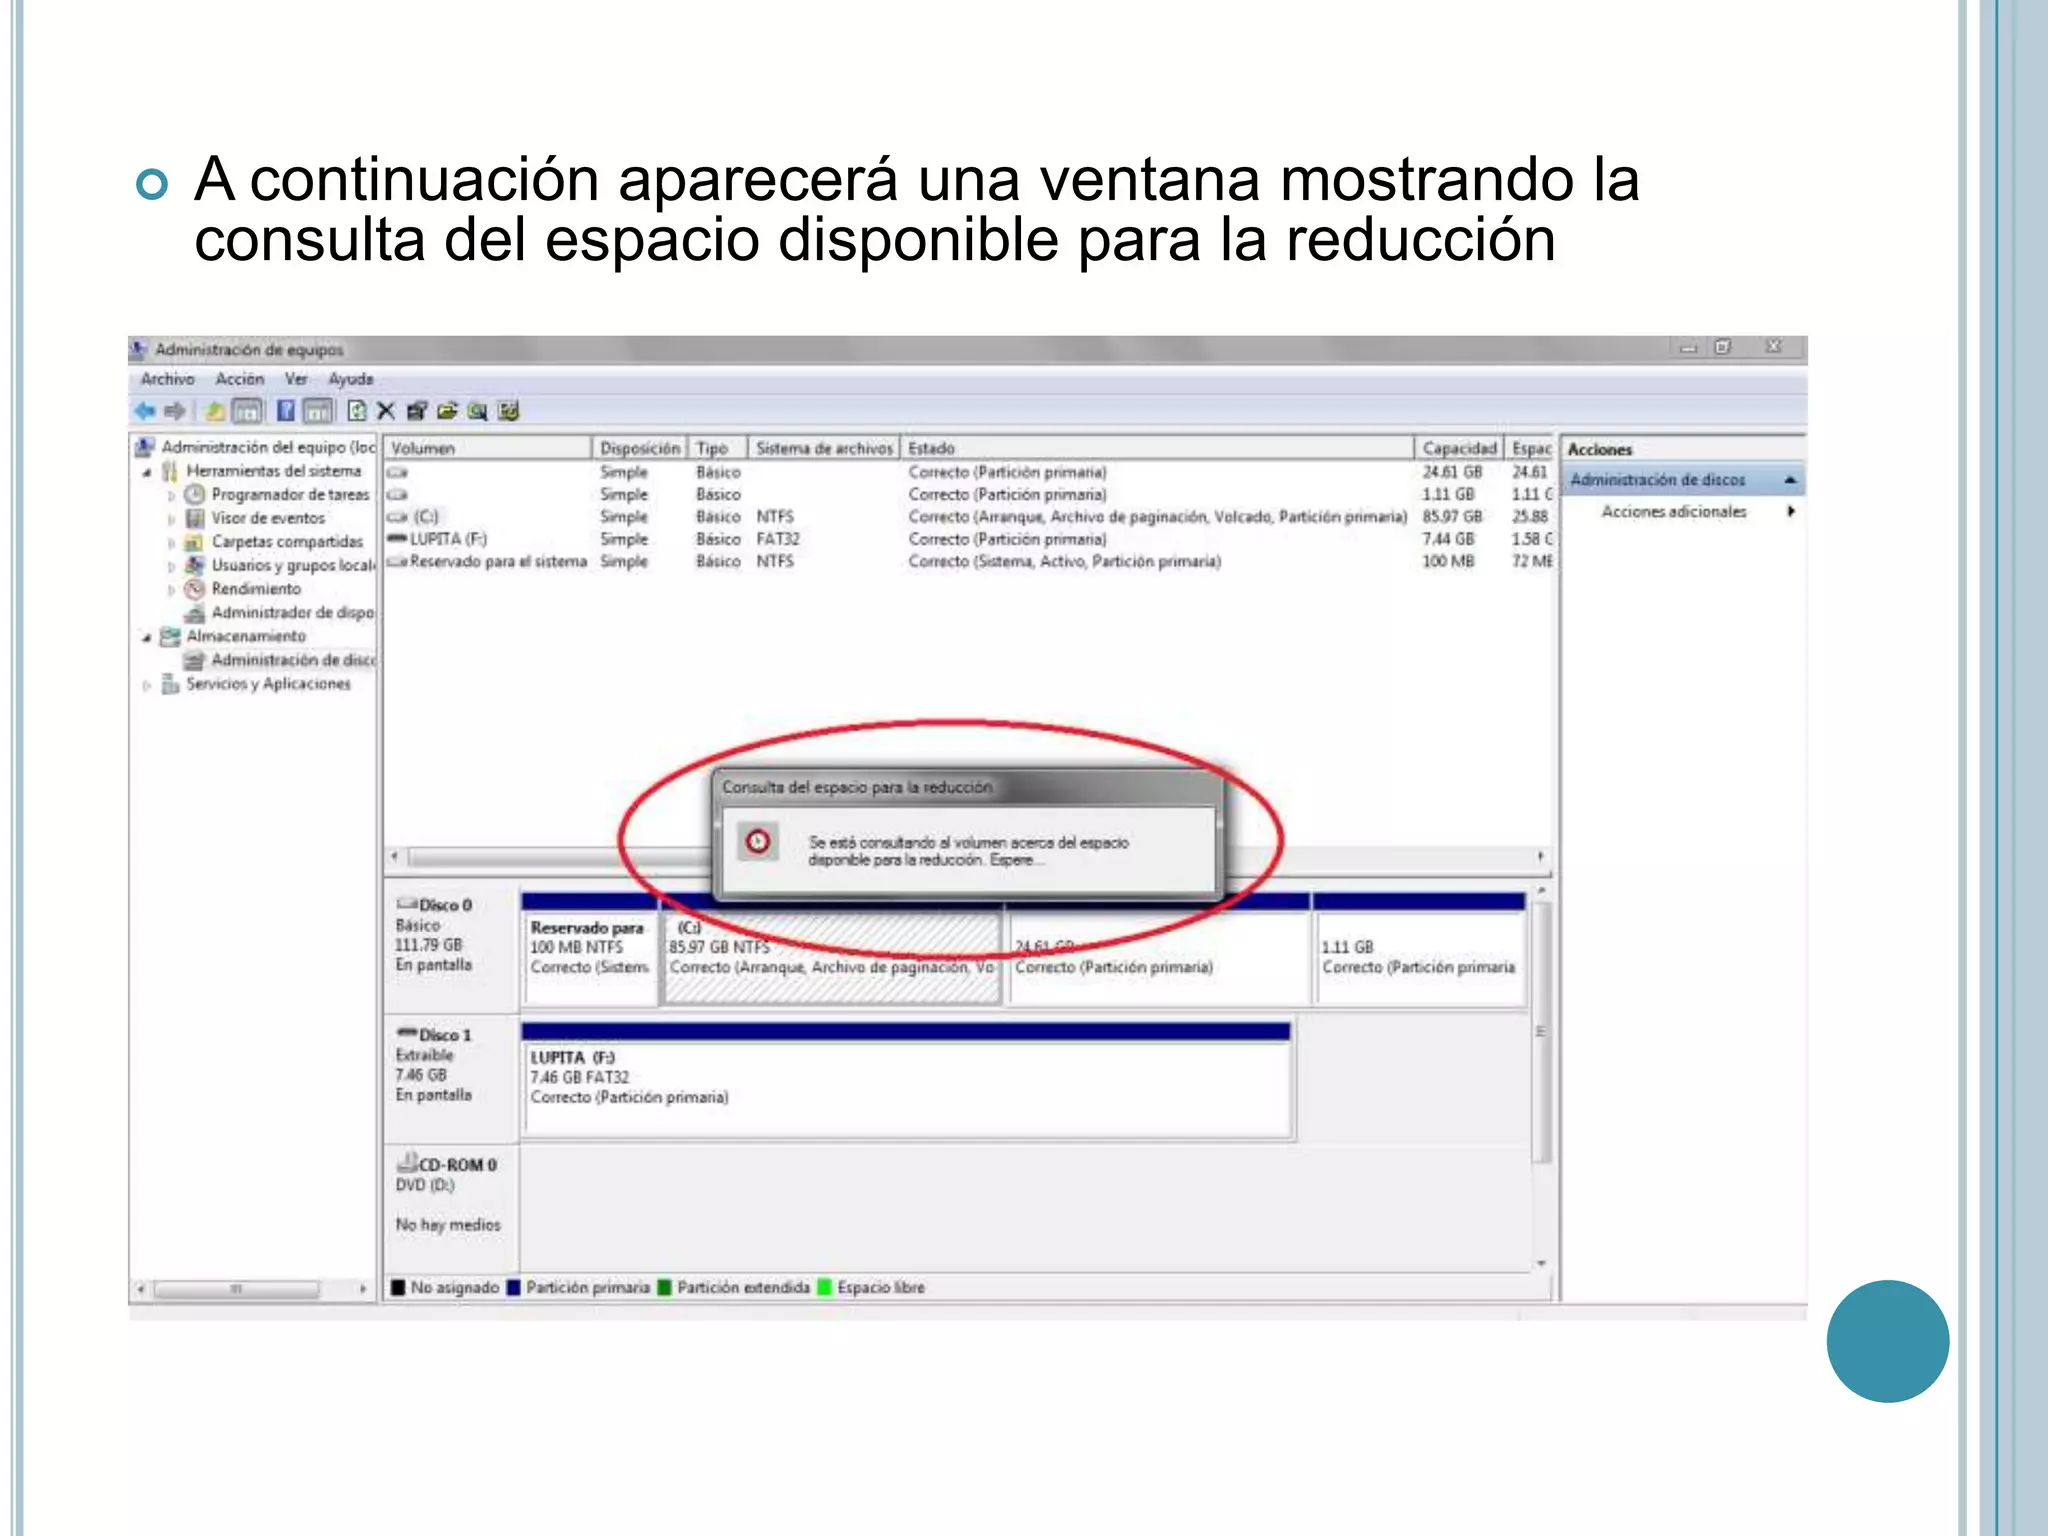Click the blue Back arrow toolbar icon
2048x1536 pixels.
coord(145,411)
